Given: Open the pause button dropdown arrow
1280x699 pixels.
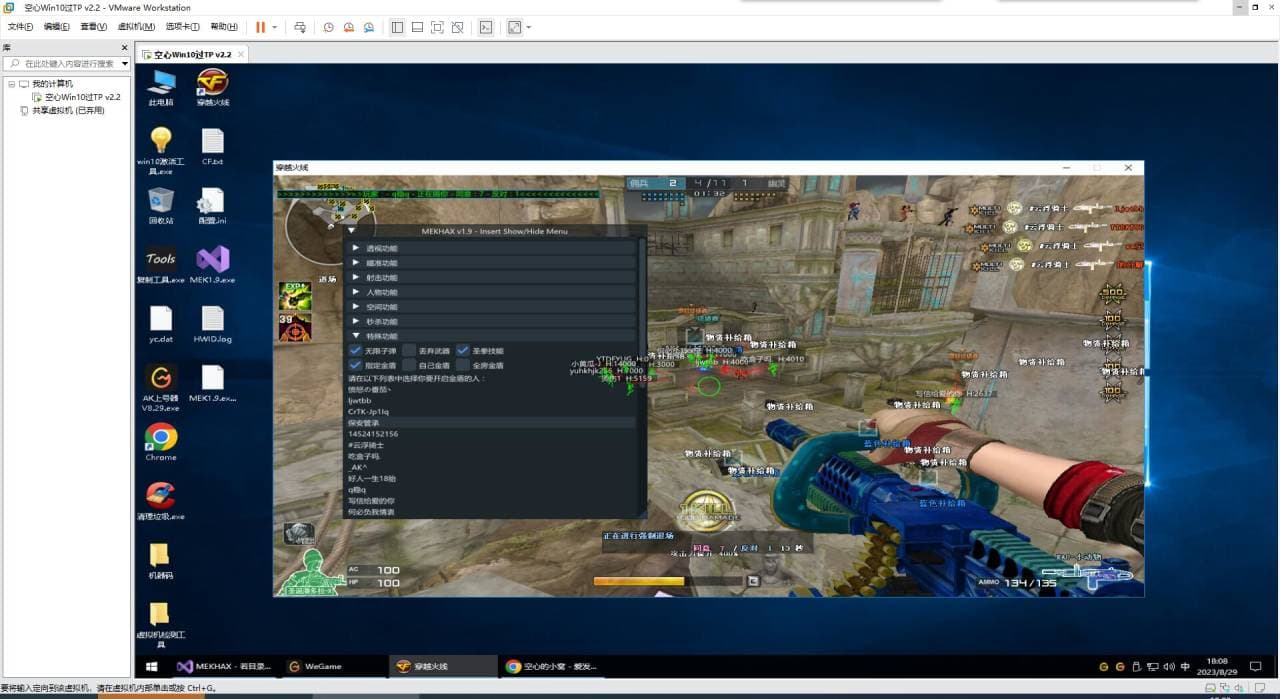Looking at the screenshot, I should point(275,27).
